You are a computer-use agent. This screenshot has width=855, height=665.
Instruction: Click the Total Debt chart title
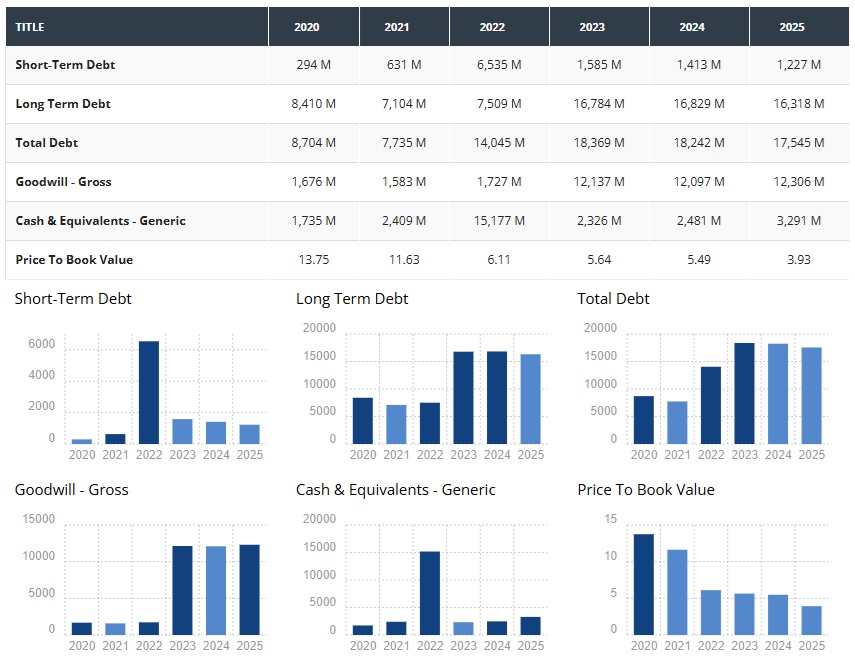[613, 299]
